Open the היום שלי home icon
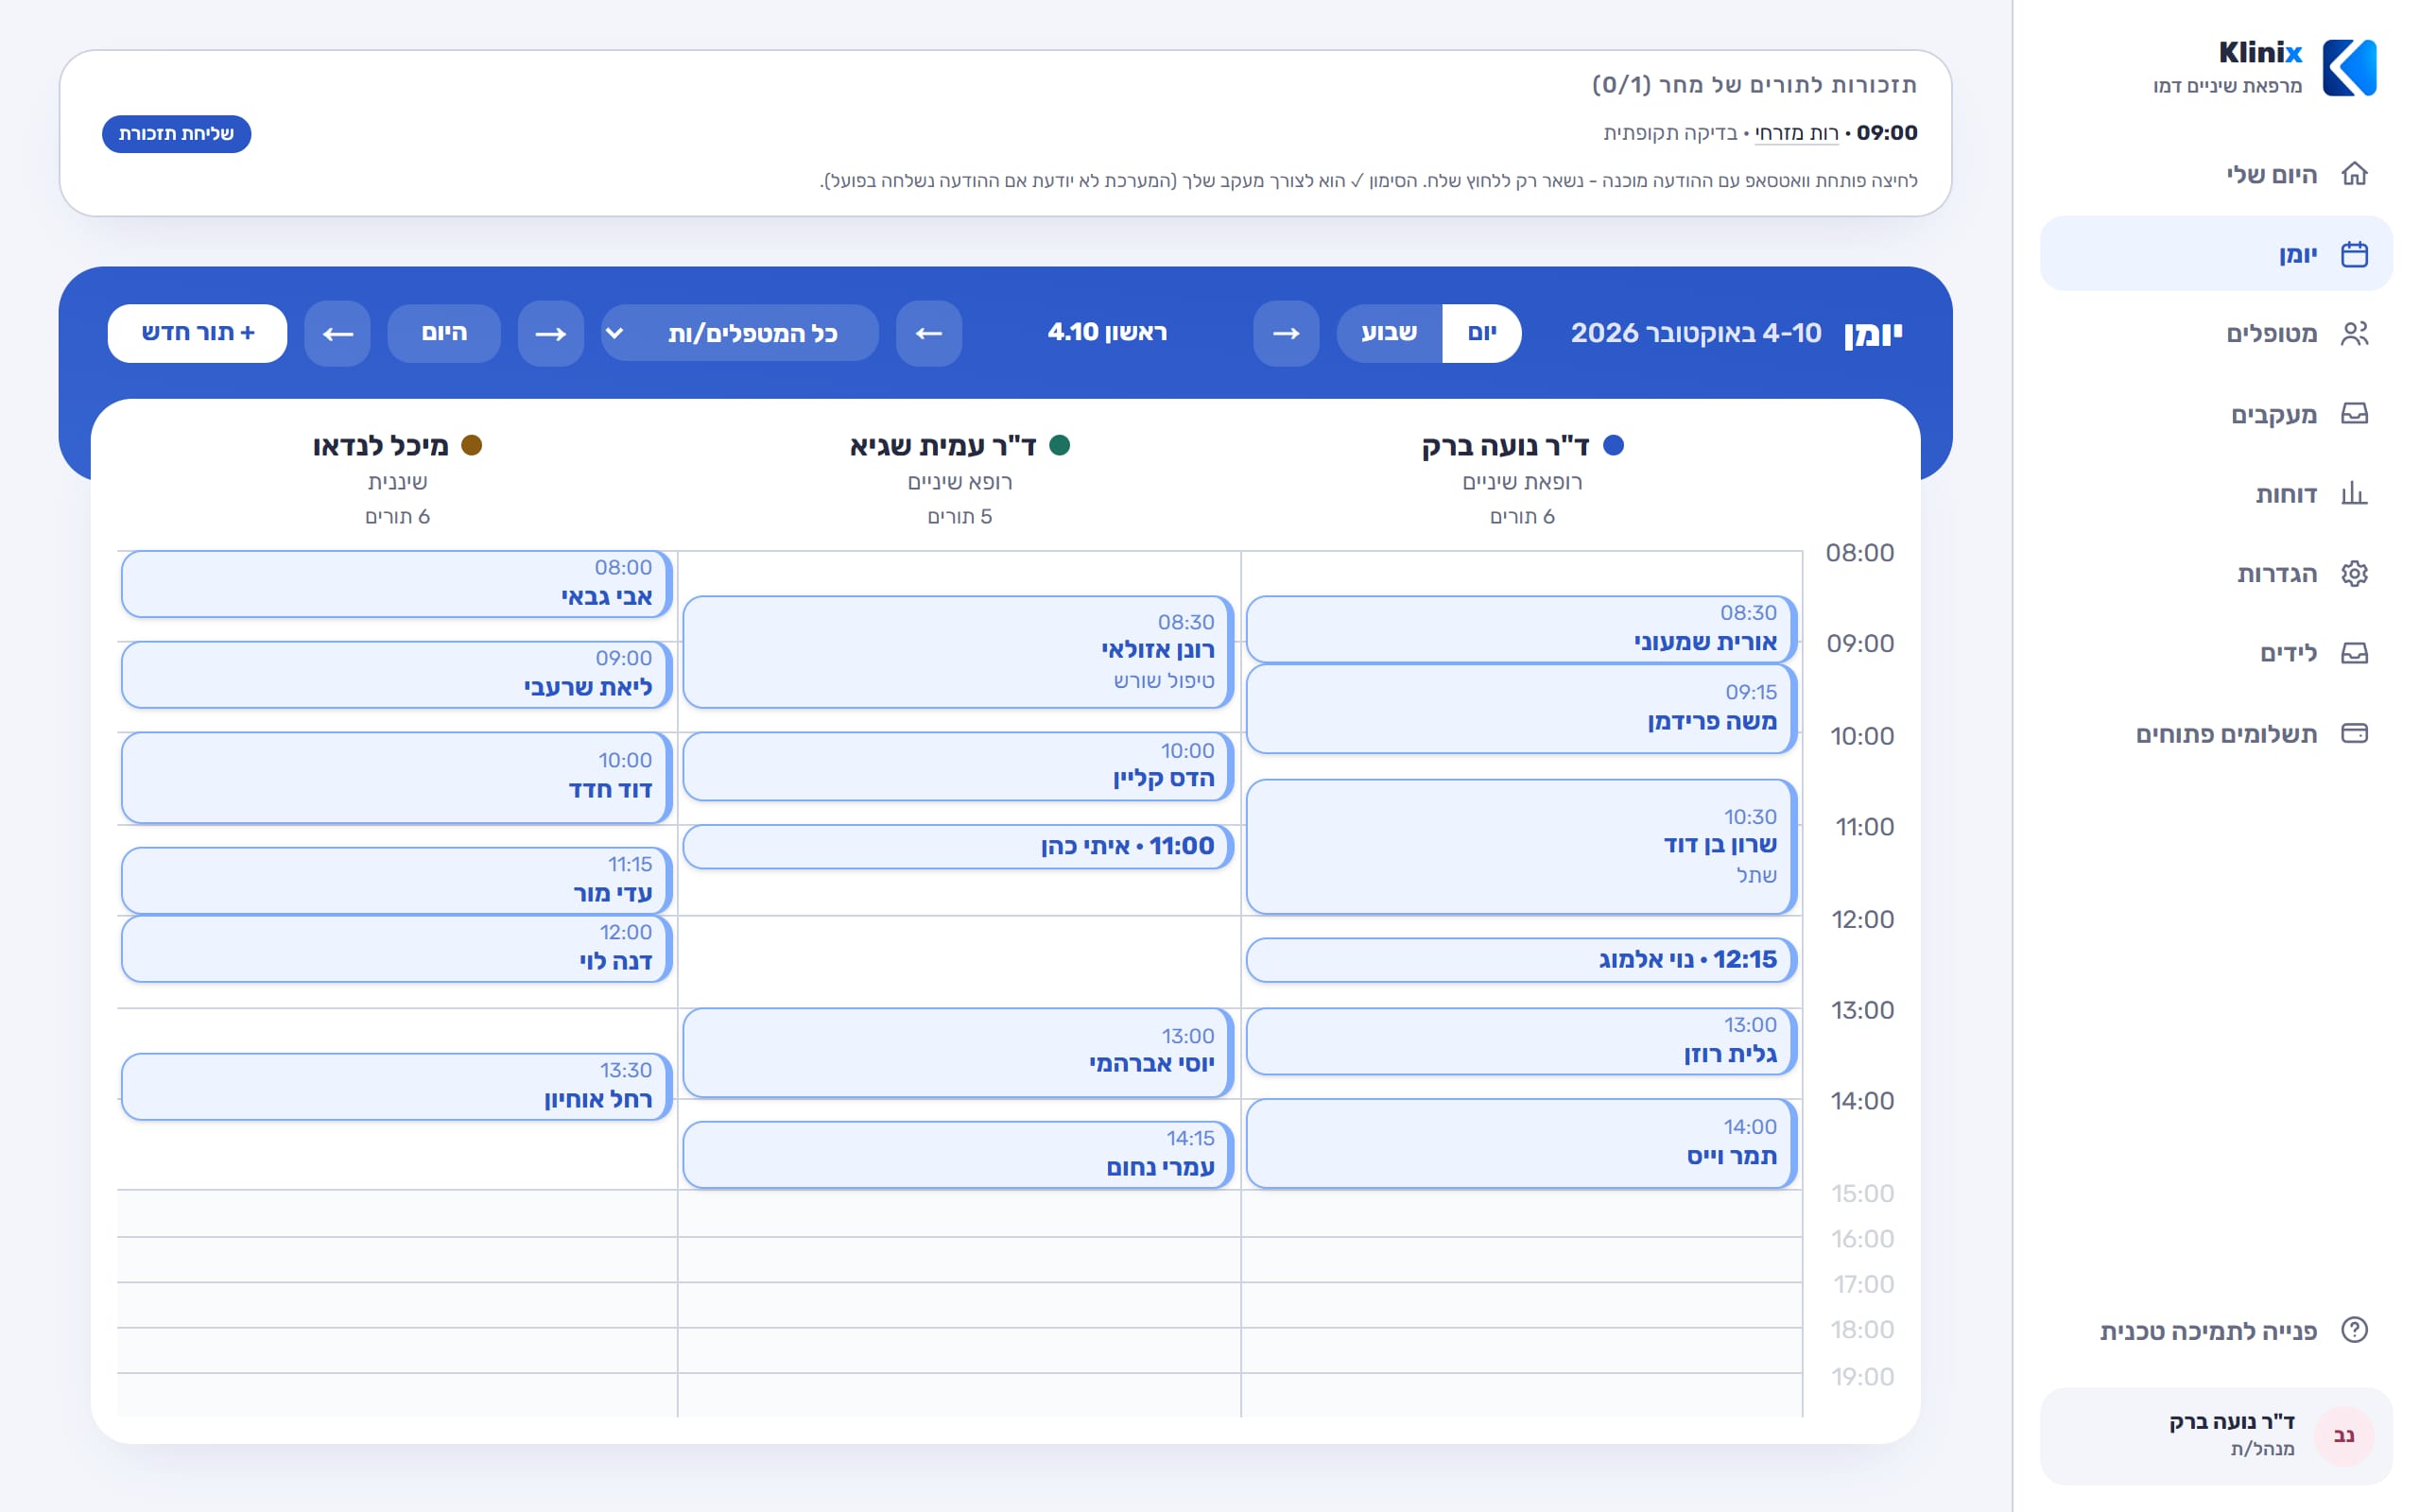Viewport: 2420px width, 1512px height. click(2354, 174)
